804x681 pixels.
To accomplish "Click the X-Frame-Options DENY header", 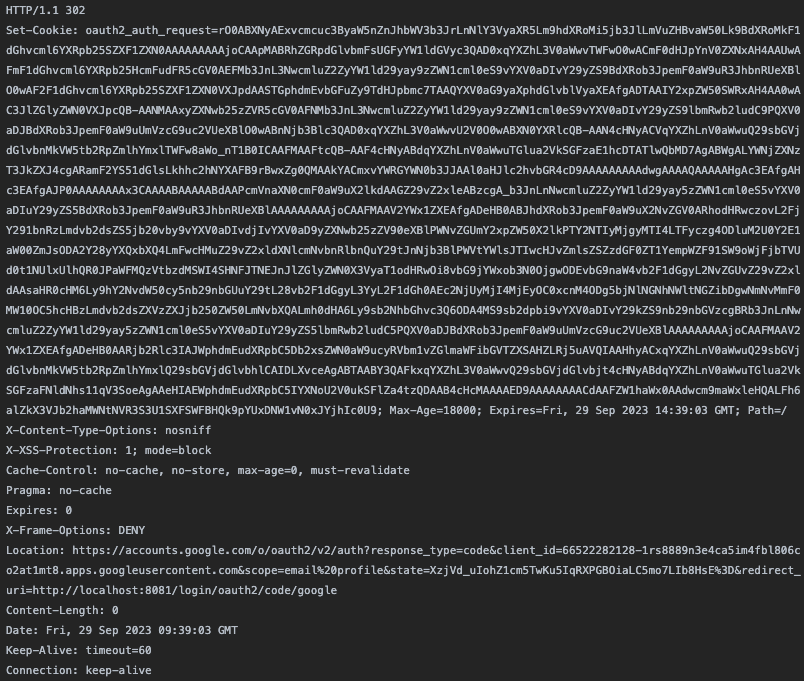I will click(75, 530).
